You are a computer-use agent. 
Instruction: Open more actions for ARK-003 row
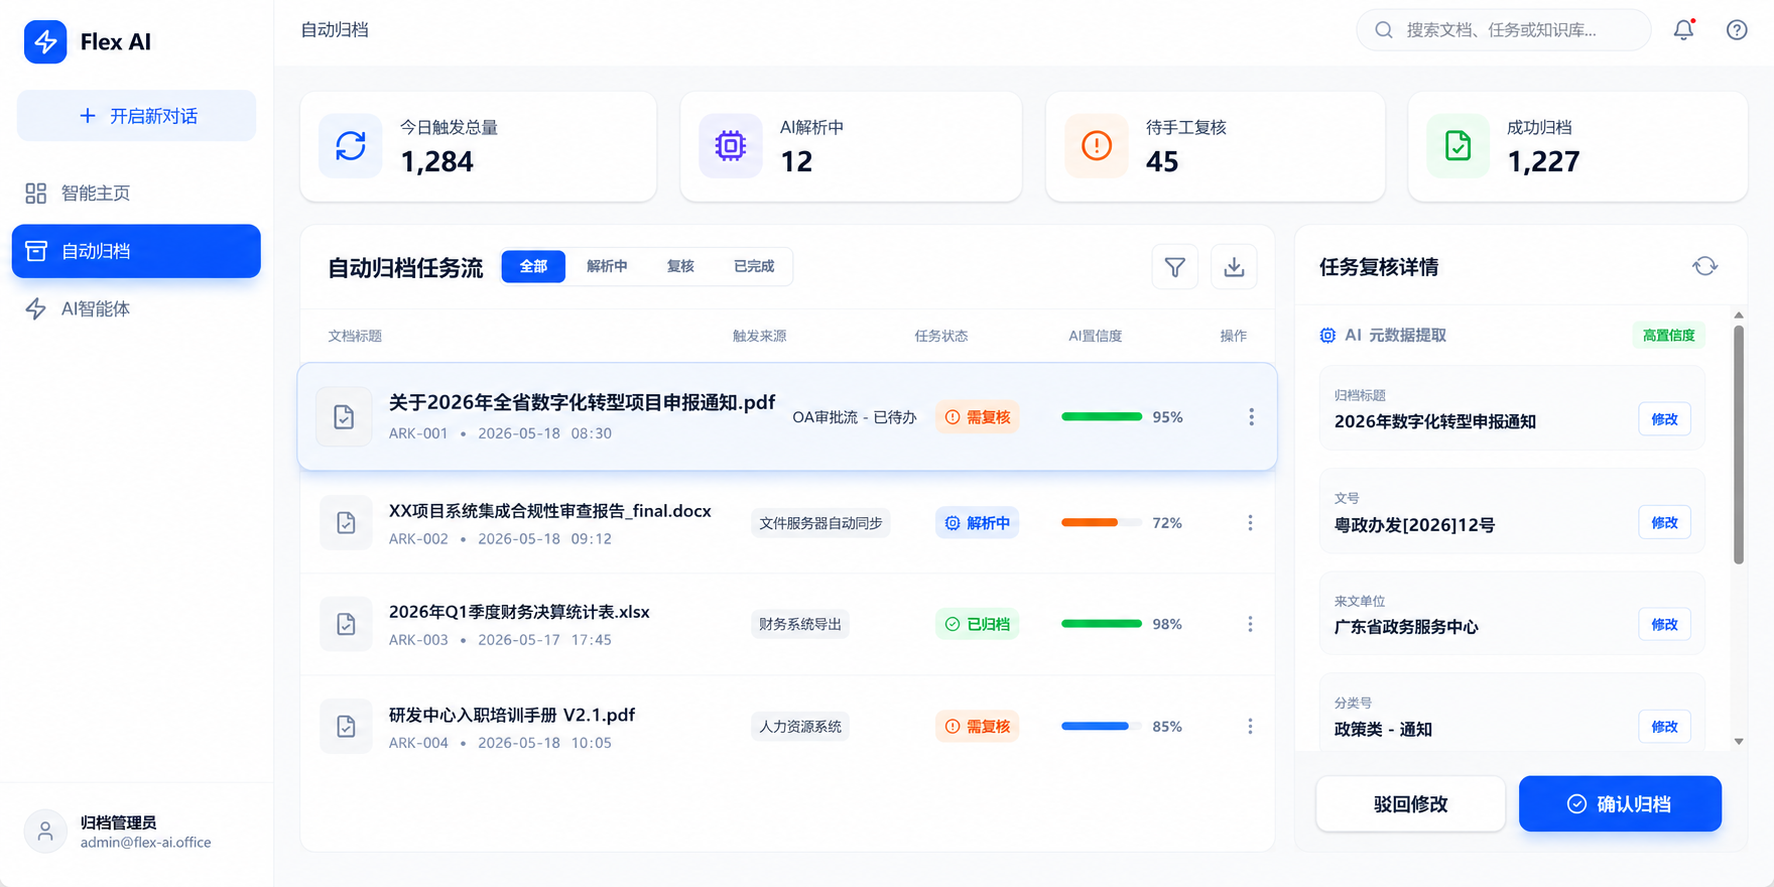click(x=1250, y=624)
